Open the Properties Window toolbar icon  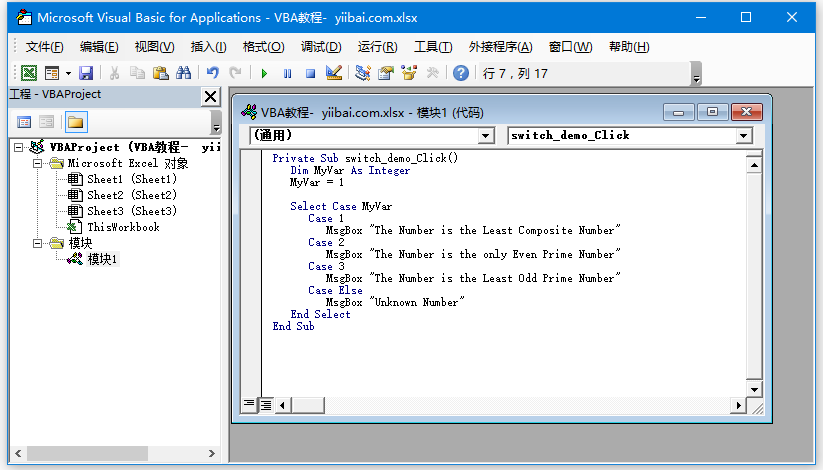[386, 73]
